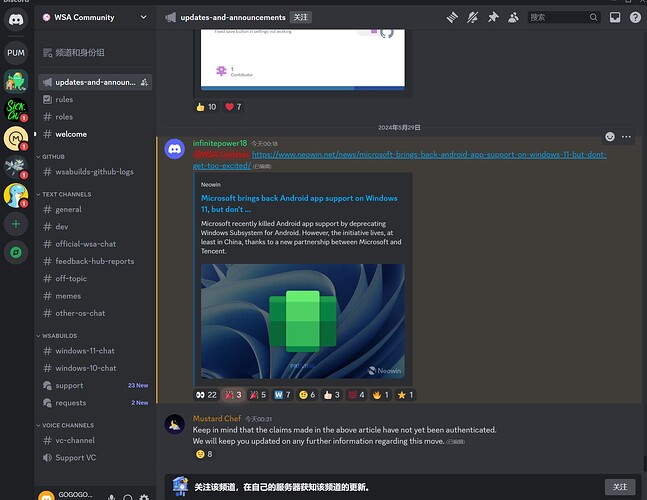Toggle star reaction with 1
The height and width of the screenshot is (500, 647).
(x=405, y=395)
